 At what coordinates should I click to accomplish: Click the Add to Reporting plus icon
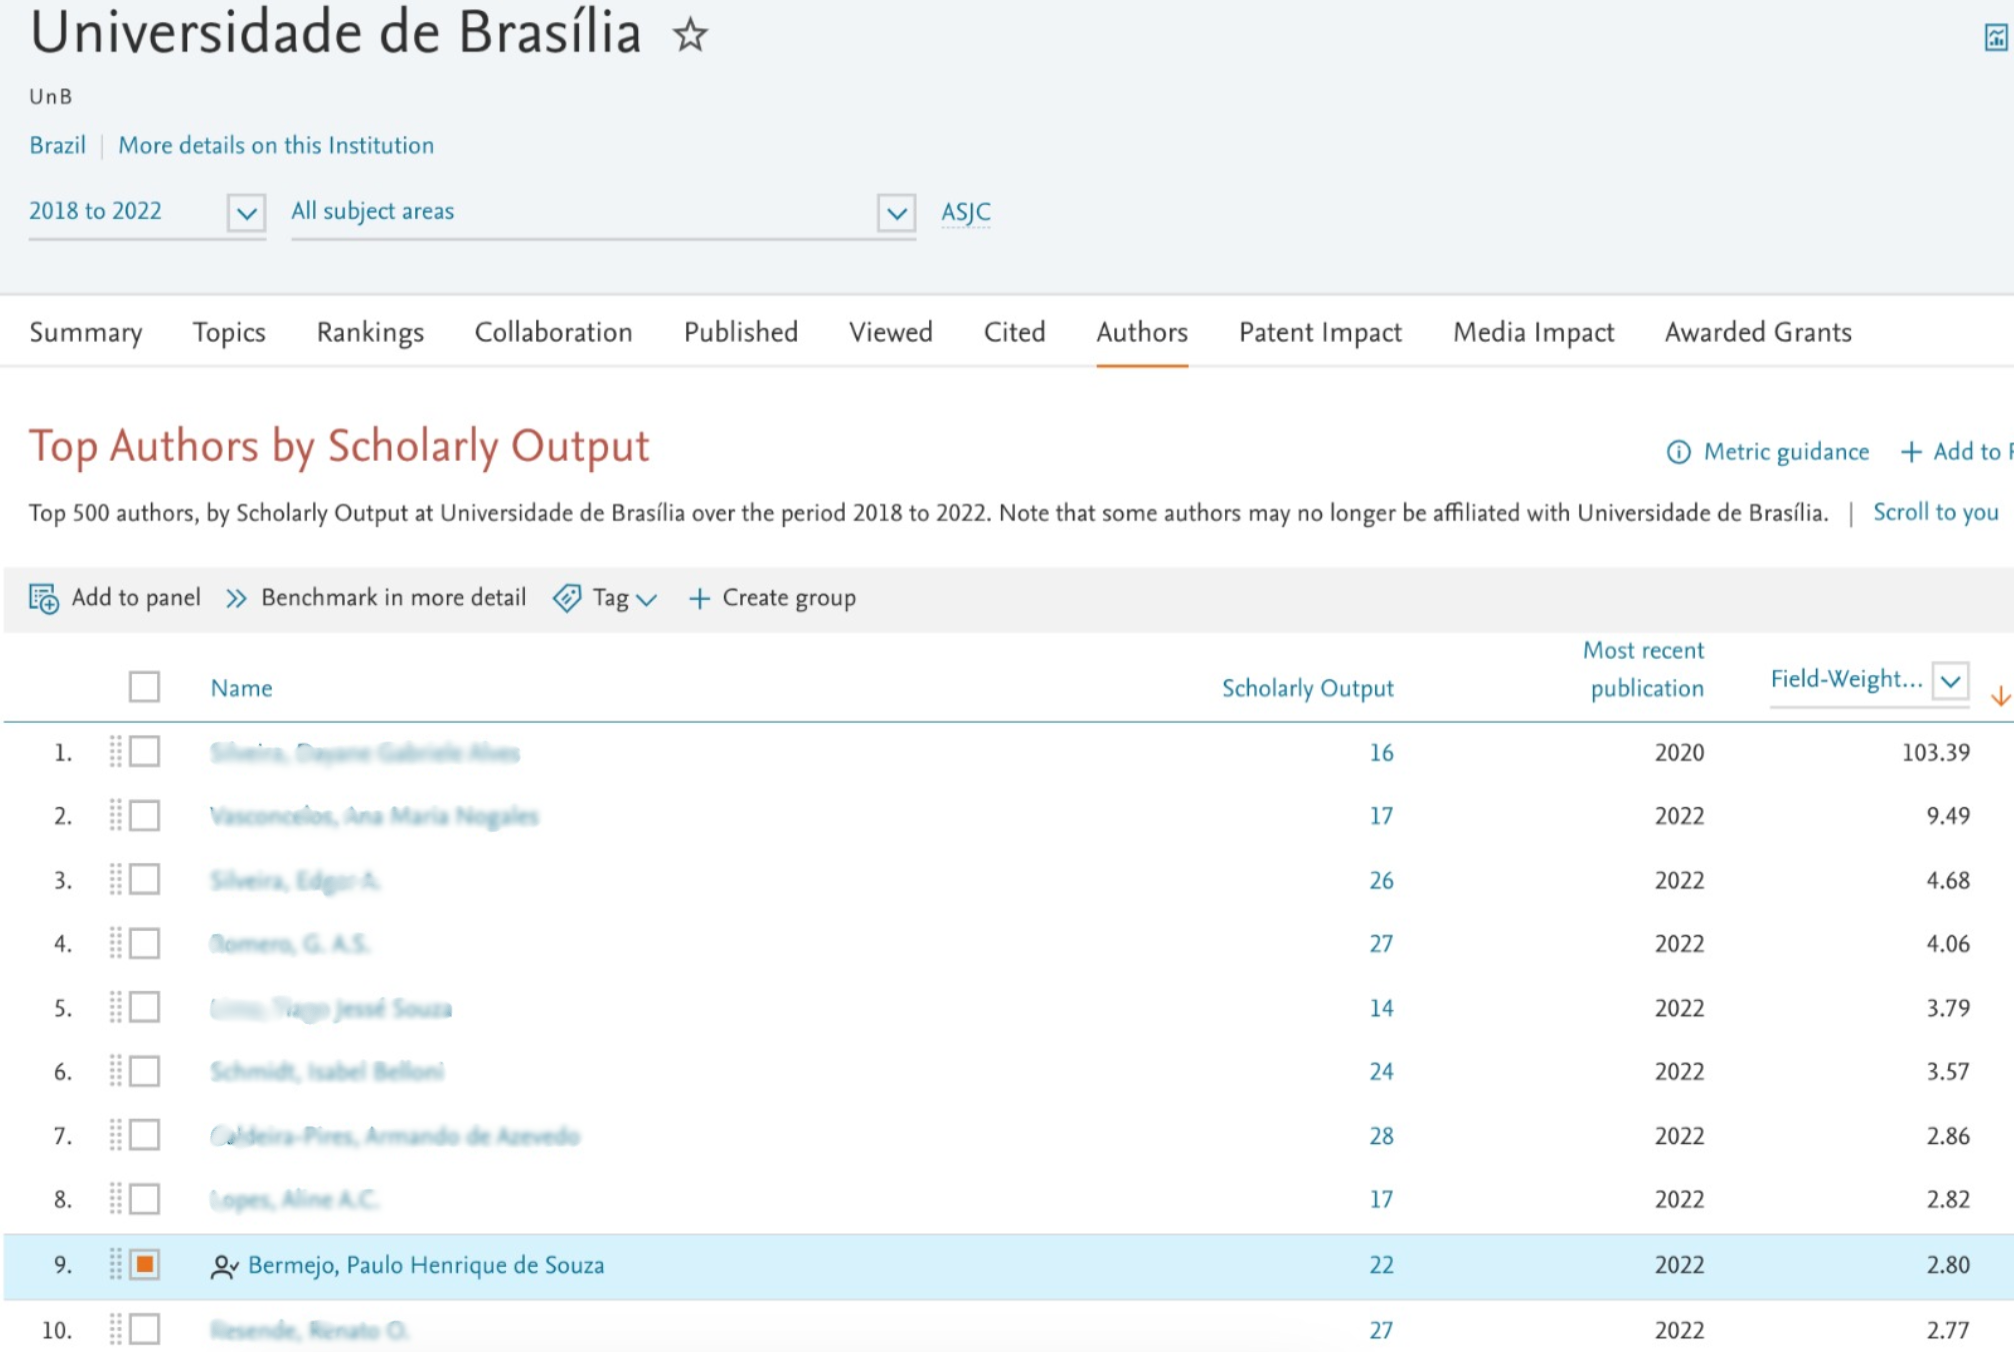click(x=1911, y=452)
